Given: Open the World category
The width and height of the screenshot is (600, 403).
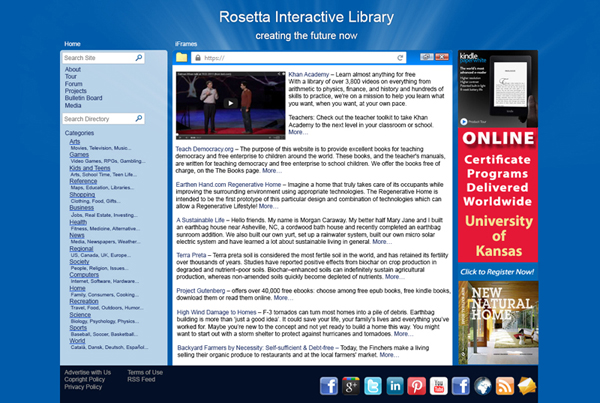Looking at the screenshot, I should [77, 341].
